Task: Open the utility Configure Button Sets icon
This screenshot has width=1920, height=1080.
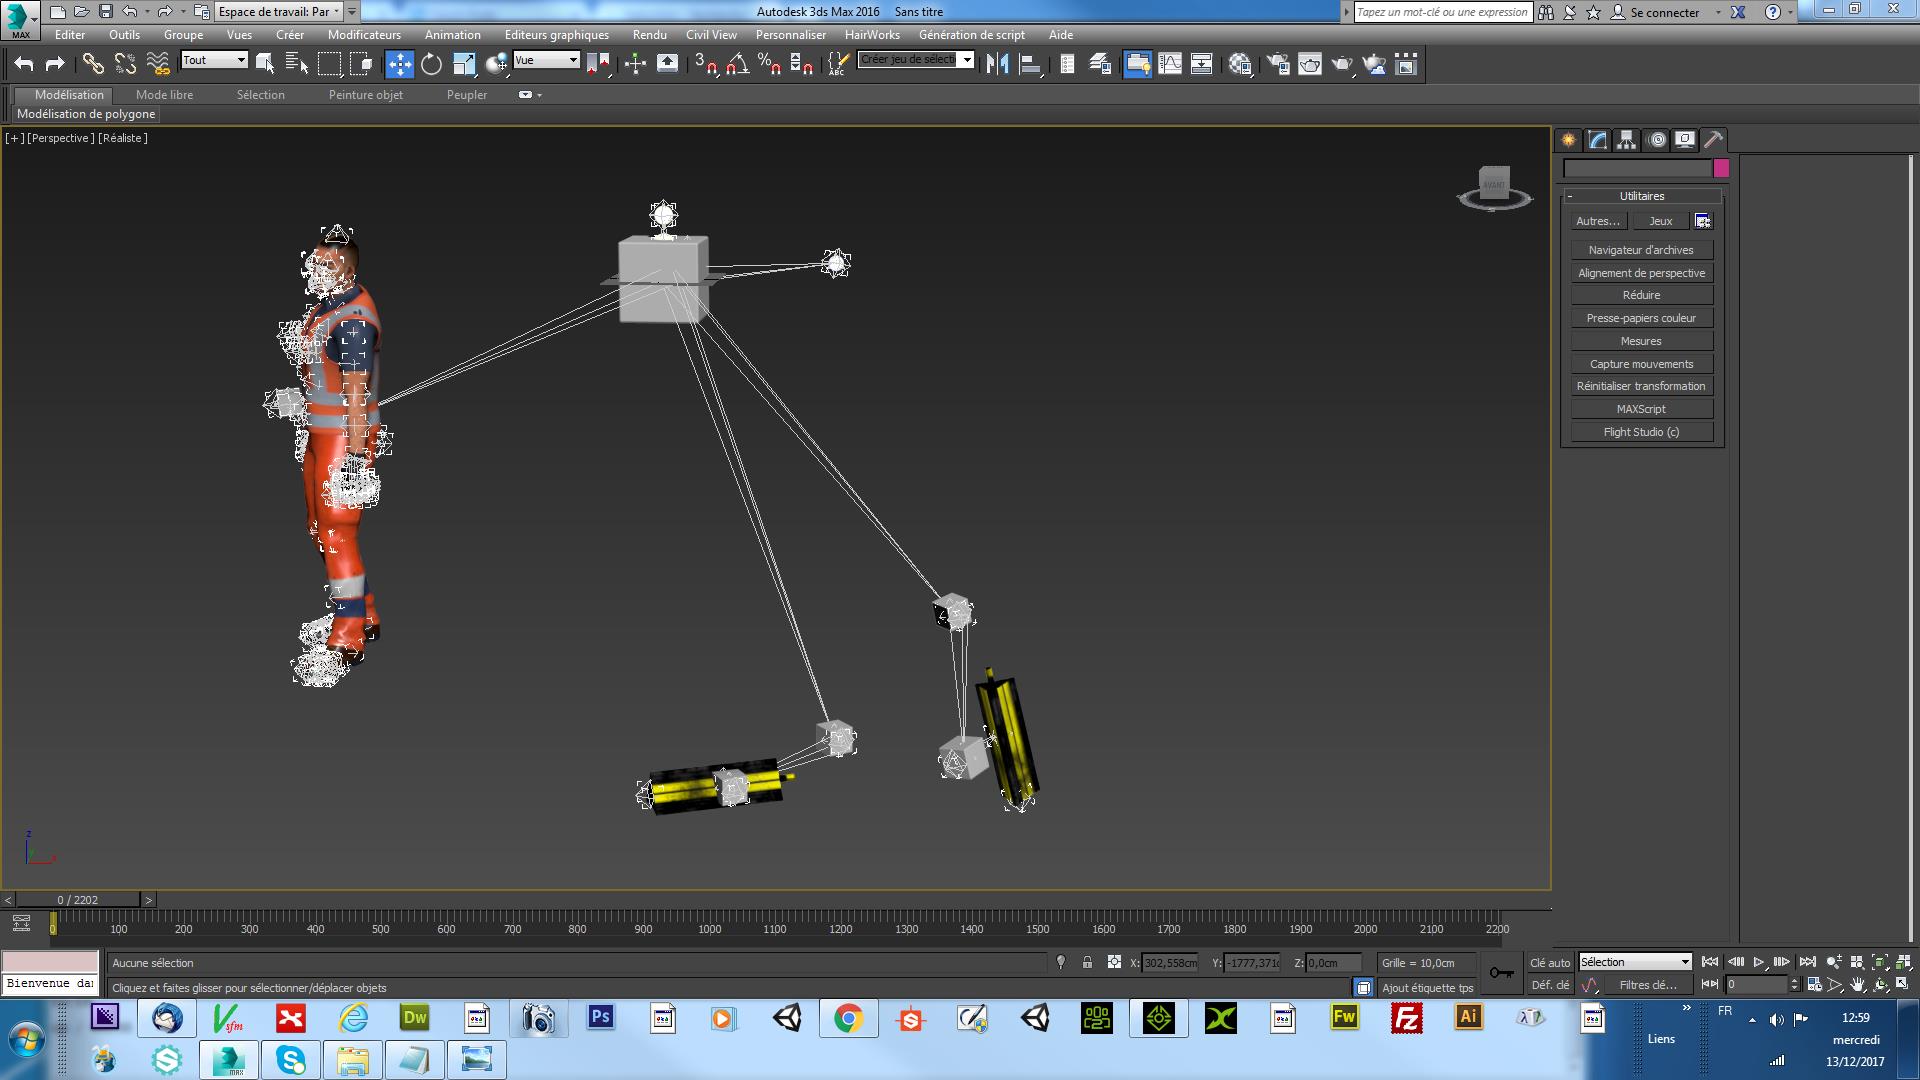Action: 1703,221
